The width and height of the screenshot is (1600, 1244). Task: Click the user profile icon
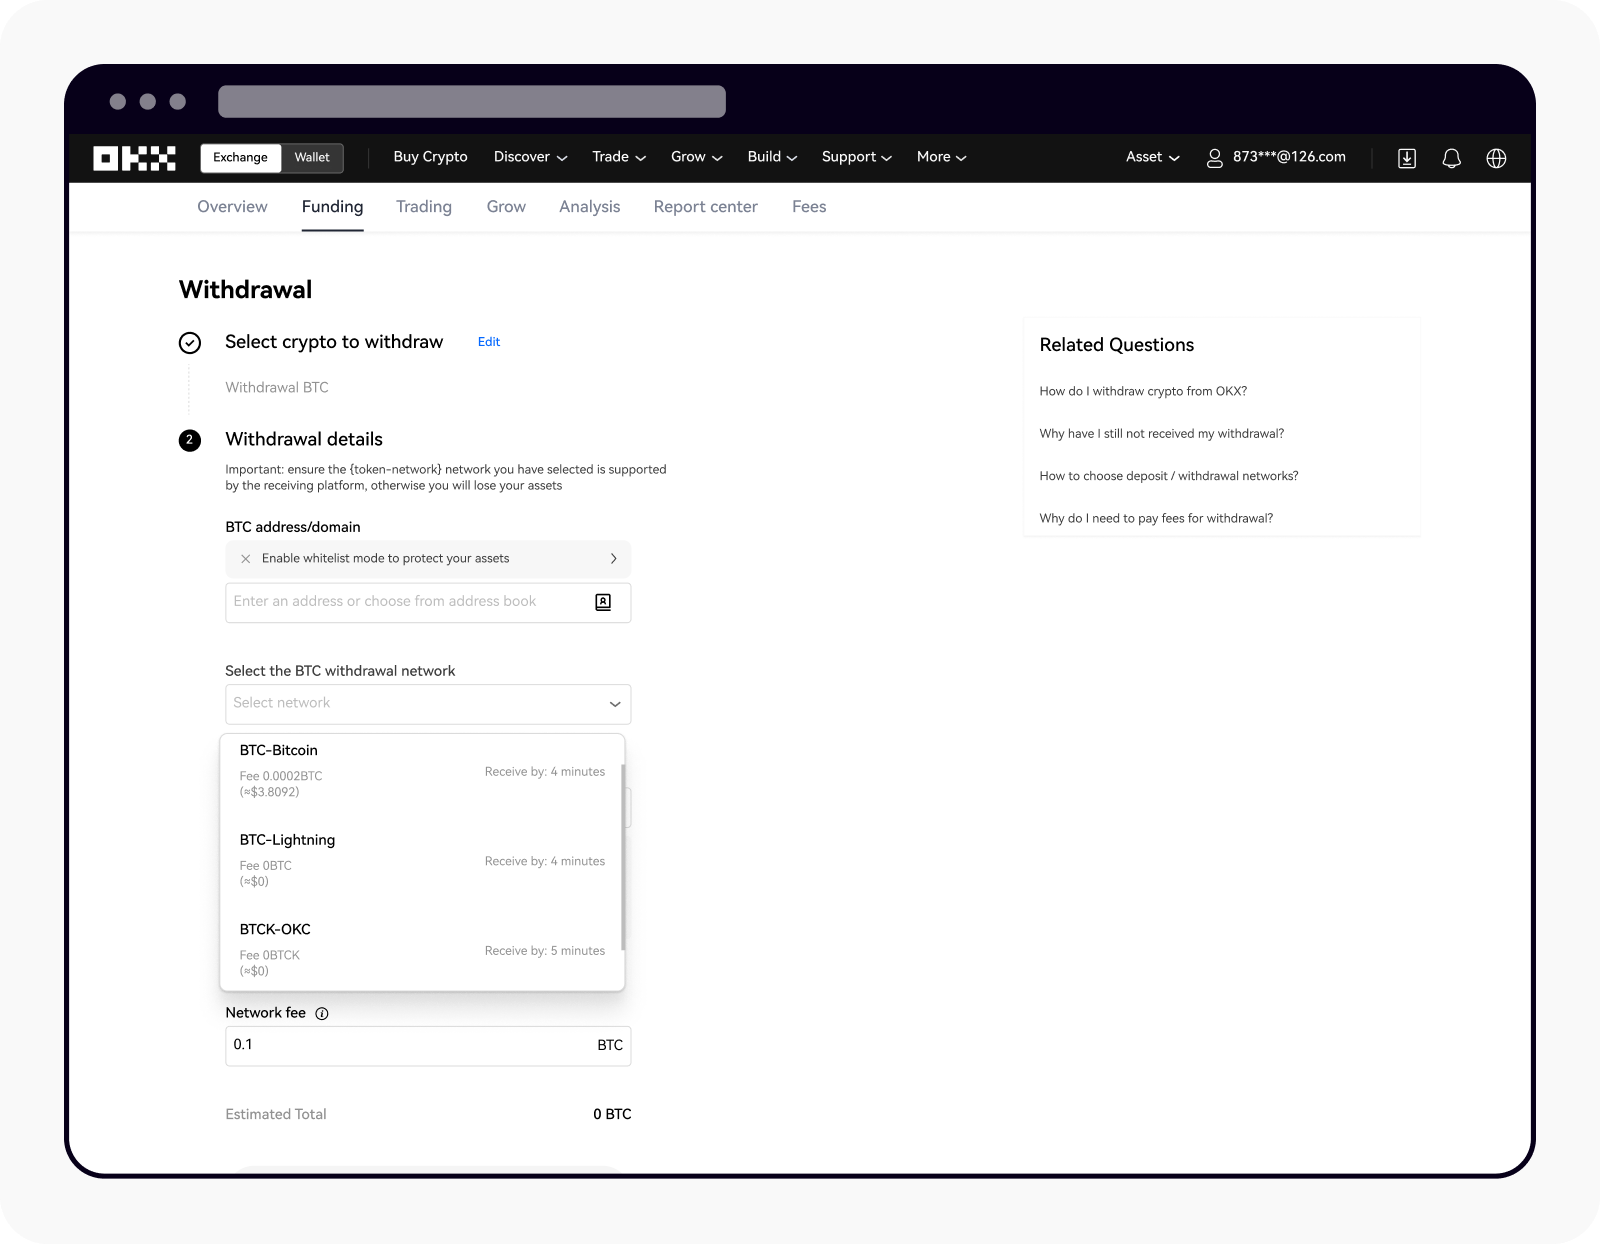[1214, 158]
